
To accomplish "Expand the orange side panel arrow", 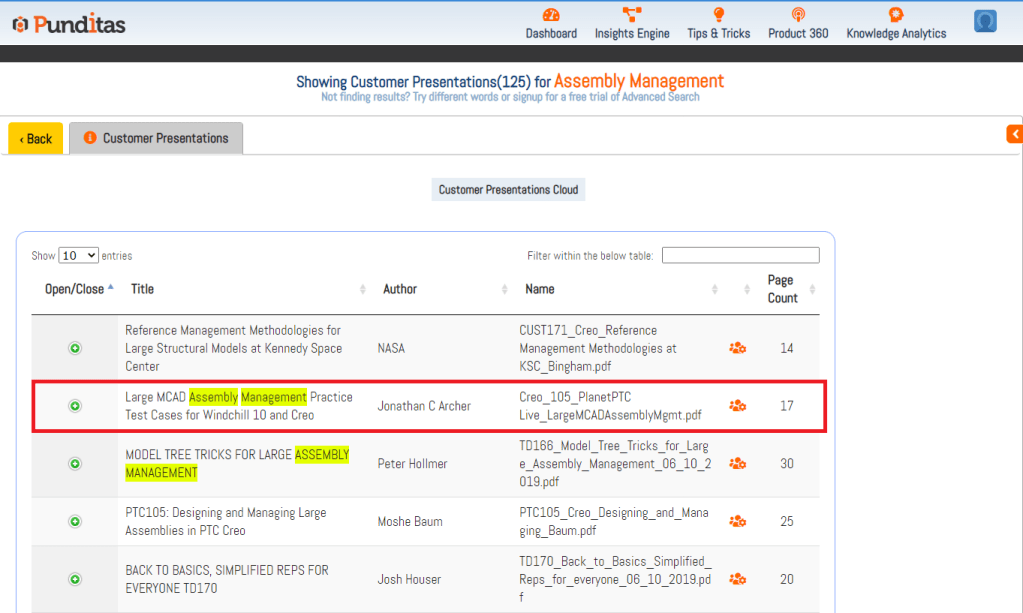I will pyautogui.click(x=1014, y=134).
